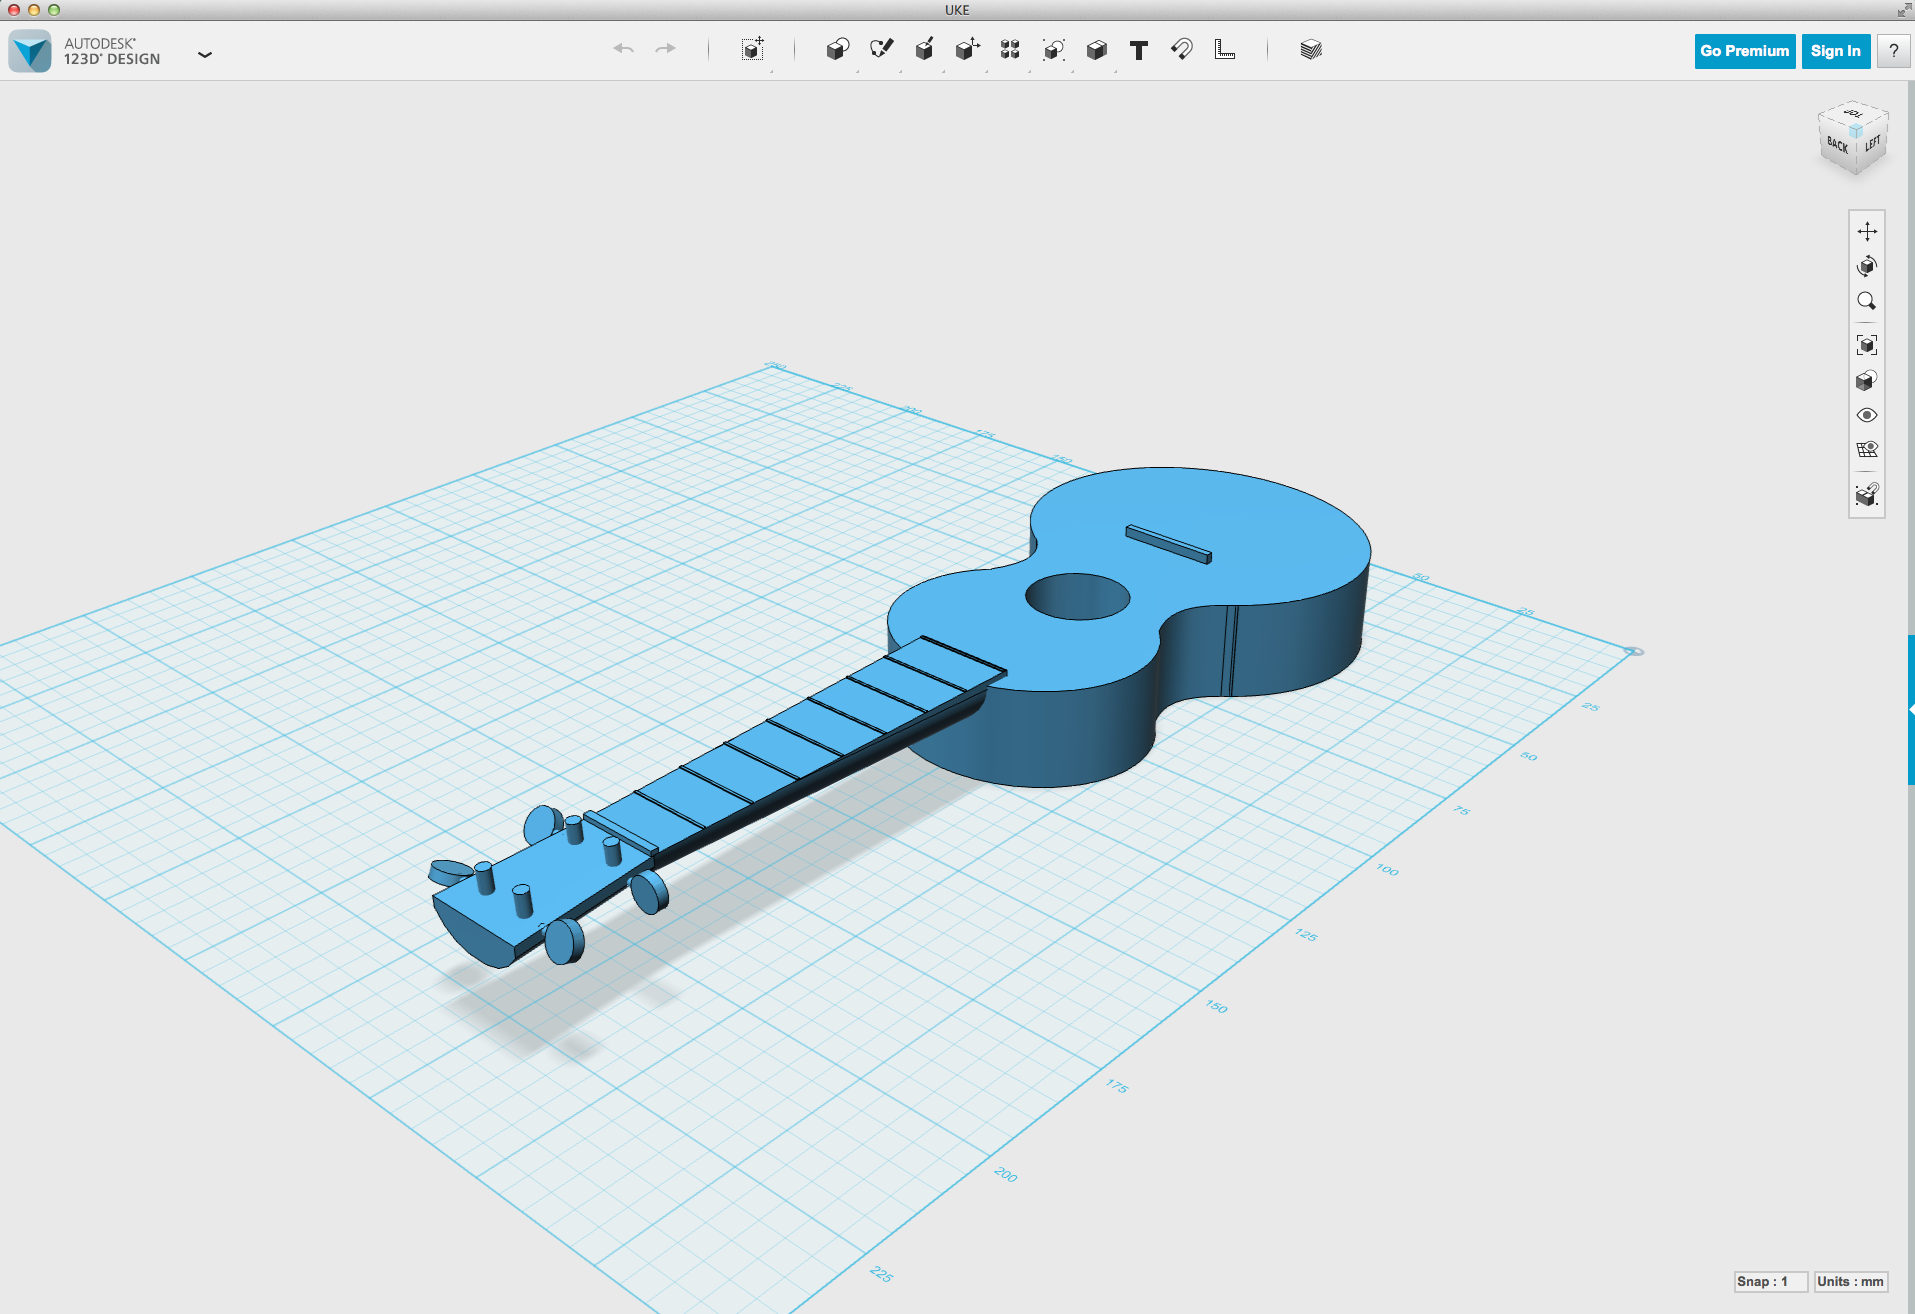Select the Zoom magnifier tool
The width and height of the screenshot is (1915, 1314).
coord(1867,301)
